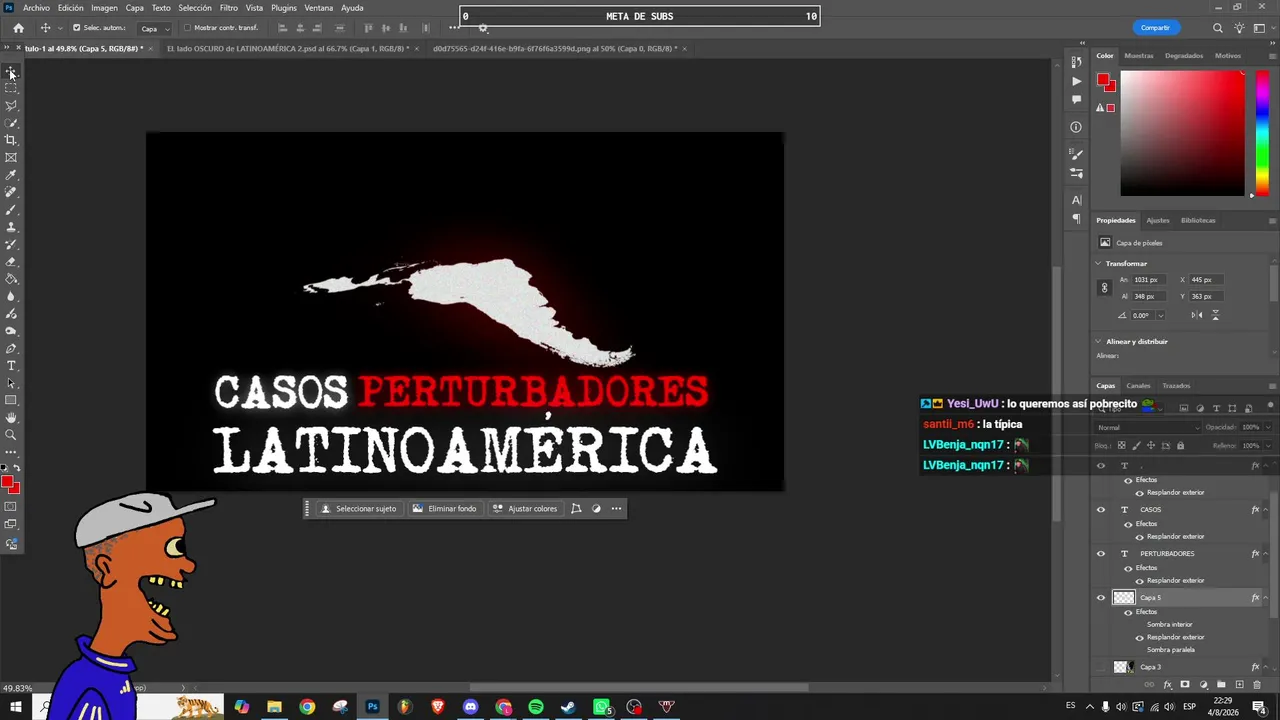Select the Eraser tool
The height and width of the screenshot is (720, 1280).
click(11, 262)
